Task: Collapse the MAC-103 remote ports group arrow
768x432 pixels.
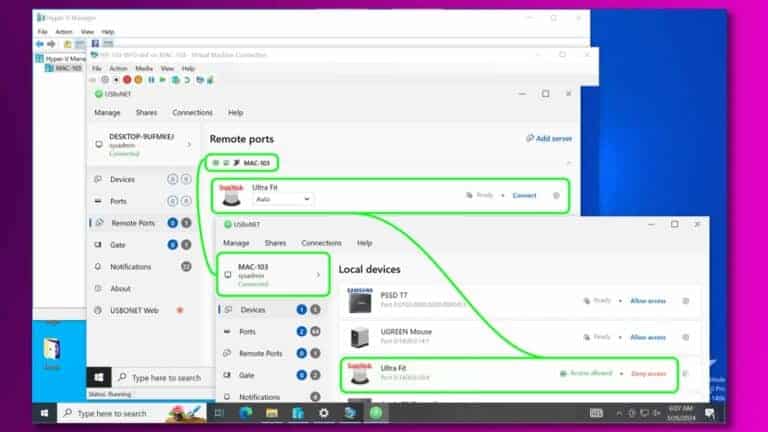Action: click(x=570, y=162)
